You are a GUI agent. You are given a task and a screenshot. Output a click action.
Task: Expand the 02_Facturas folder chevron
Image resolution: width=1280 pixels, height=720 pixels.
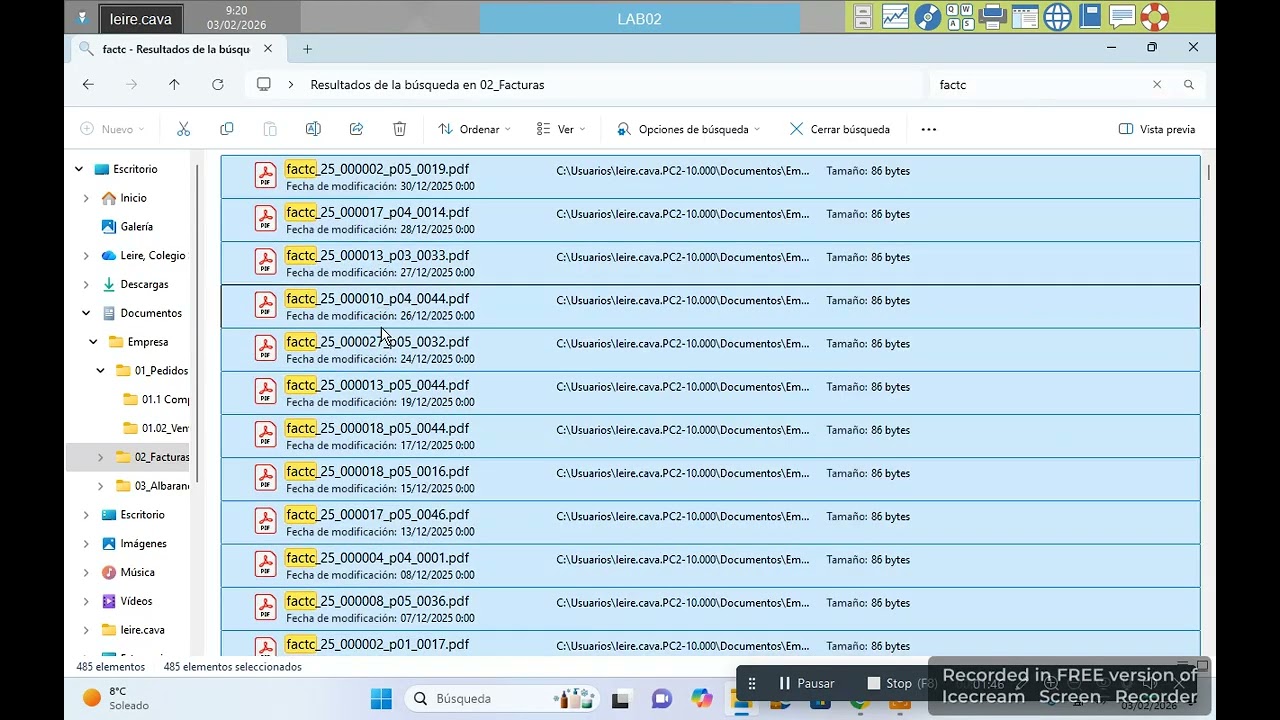point(100,457)
